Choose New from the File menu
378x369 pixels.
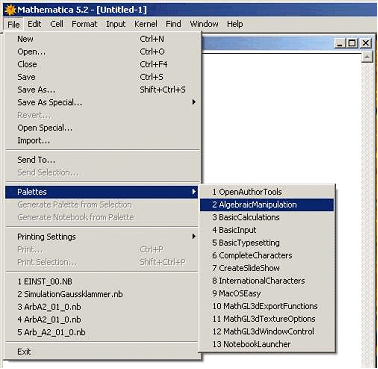(103, 39)
